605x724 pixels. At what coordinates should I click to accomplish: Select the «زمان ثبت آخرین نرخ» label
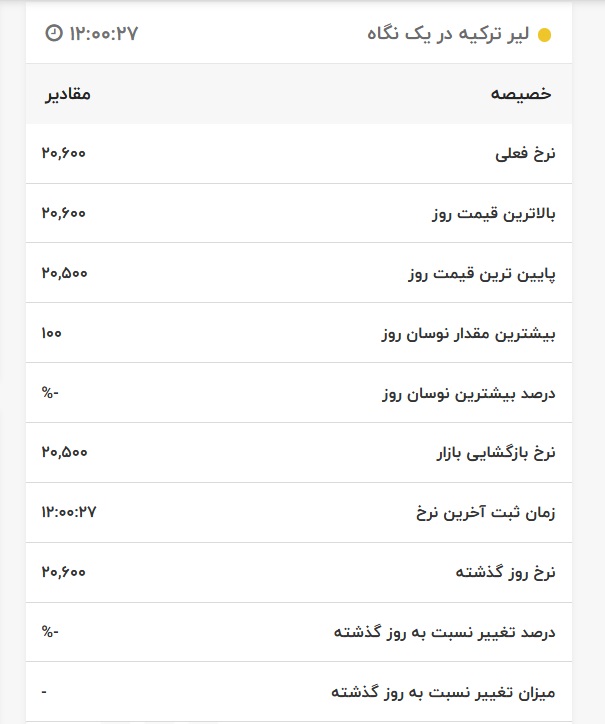coord(484,513)
